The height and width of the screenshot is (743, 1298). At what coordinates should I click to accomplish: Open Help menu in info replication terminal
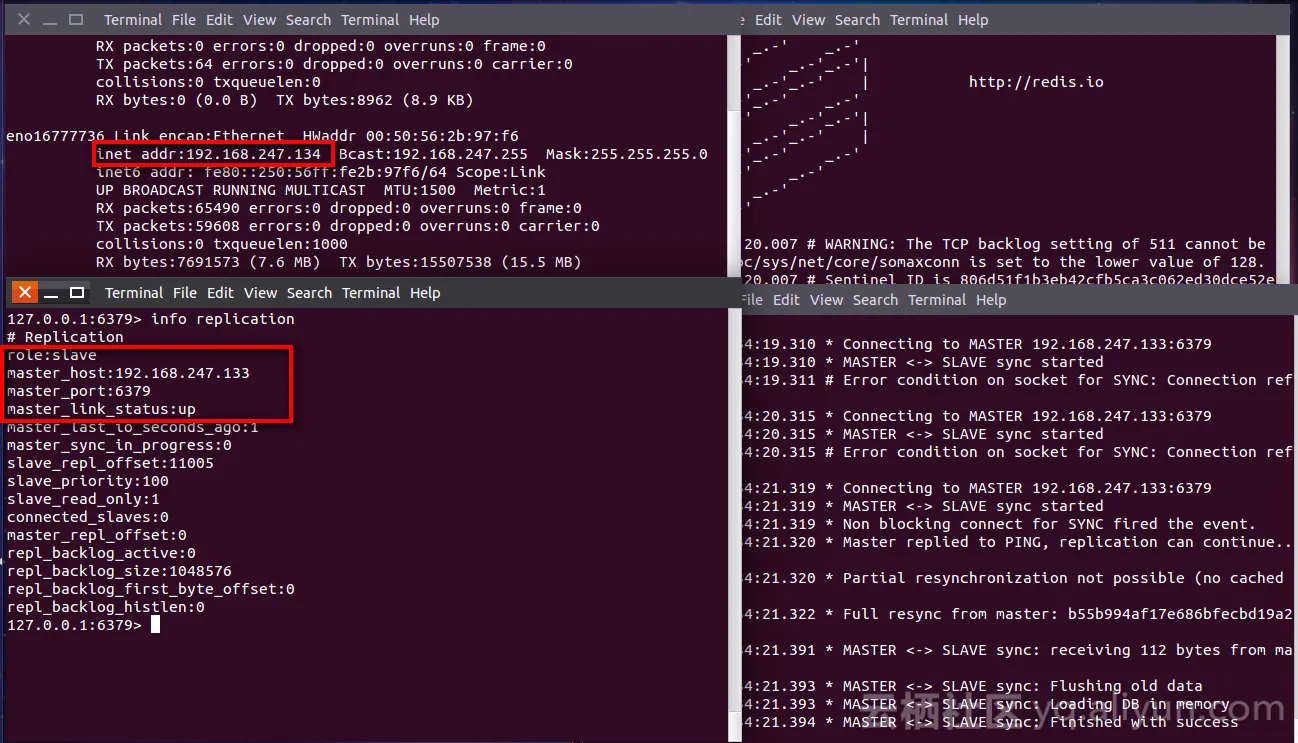click(425, 293)
